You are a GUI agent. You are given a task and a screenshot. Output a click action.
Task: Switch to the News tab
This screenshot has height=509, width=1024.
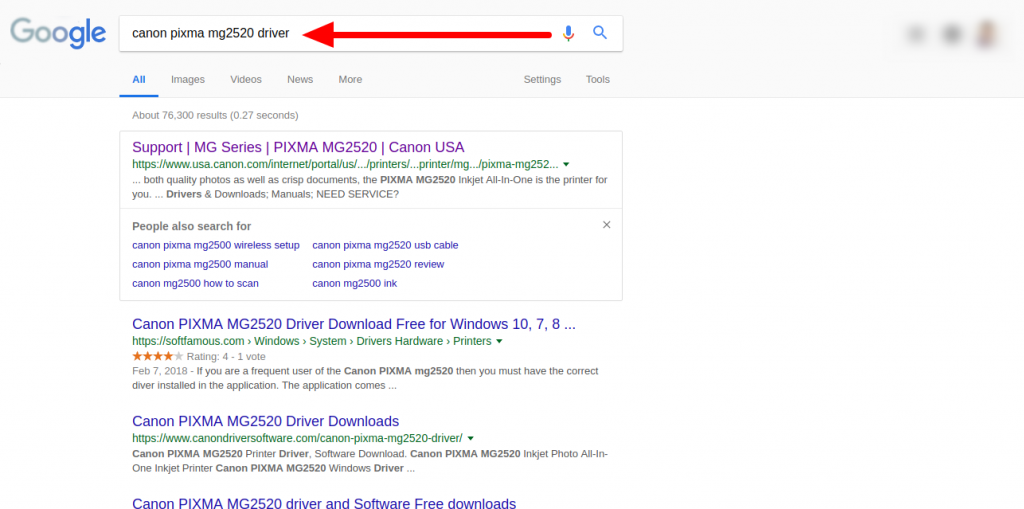[x=300, y=80]
